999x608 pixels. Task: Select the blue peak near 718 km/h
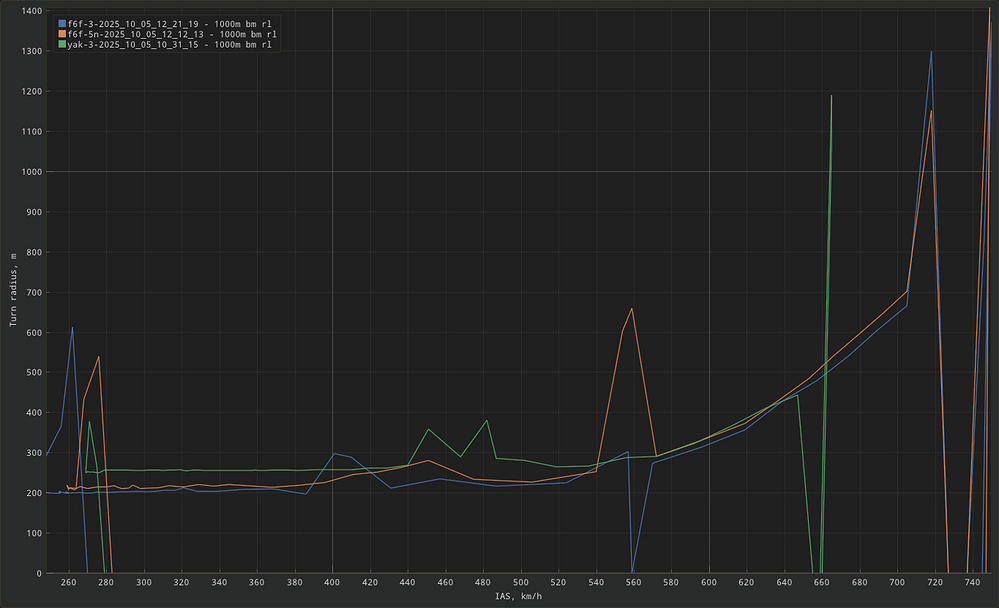click(x=931, y=52)
